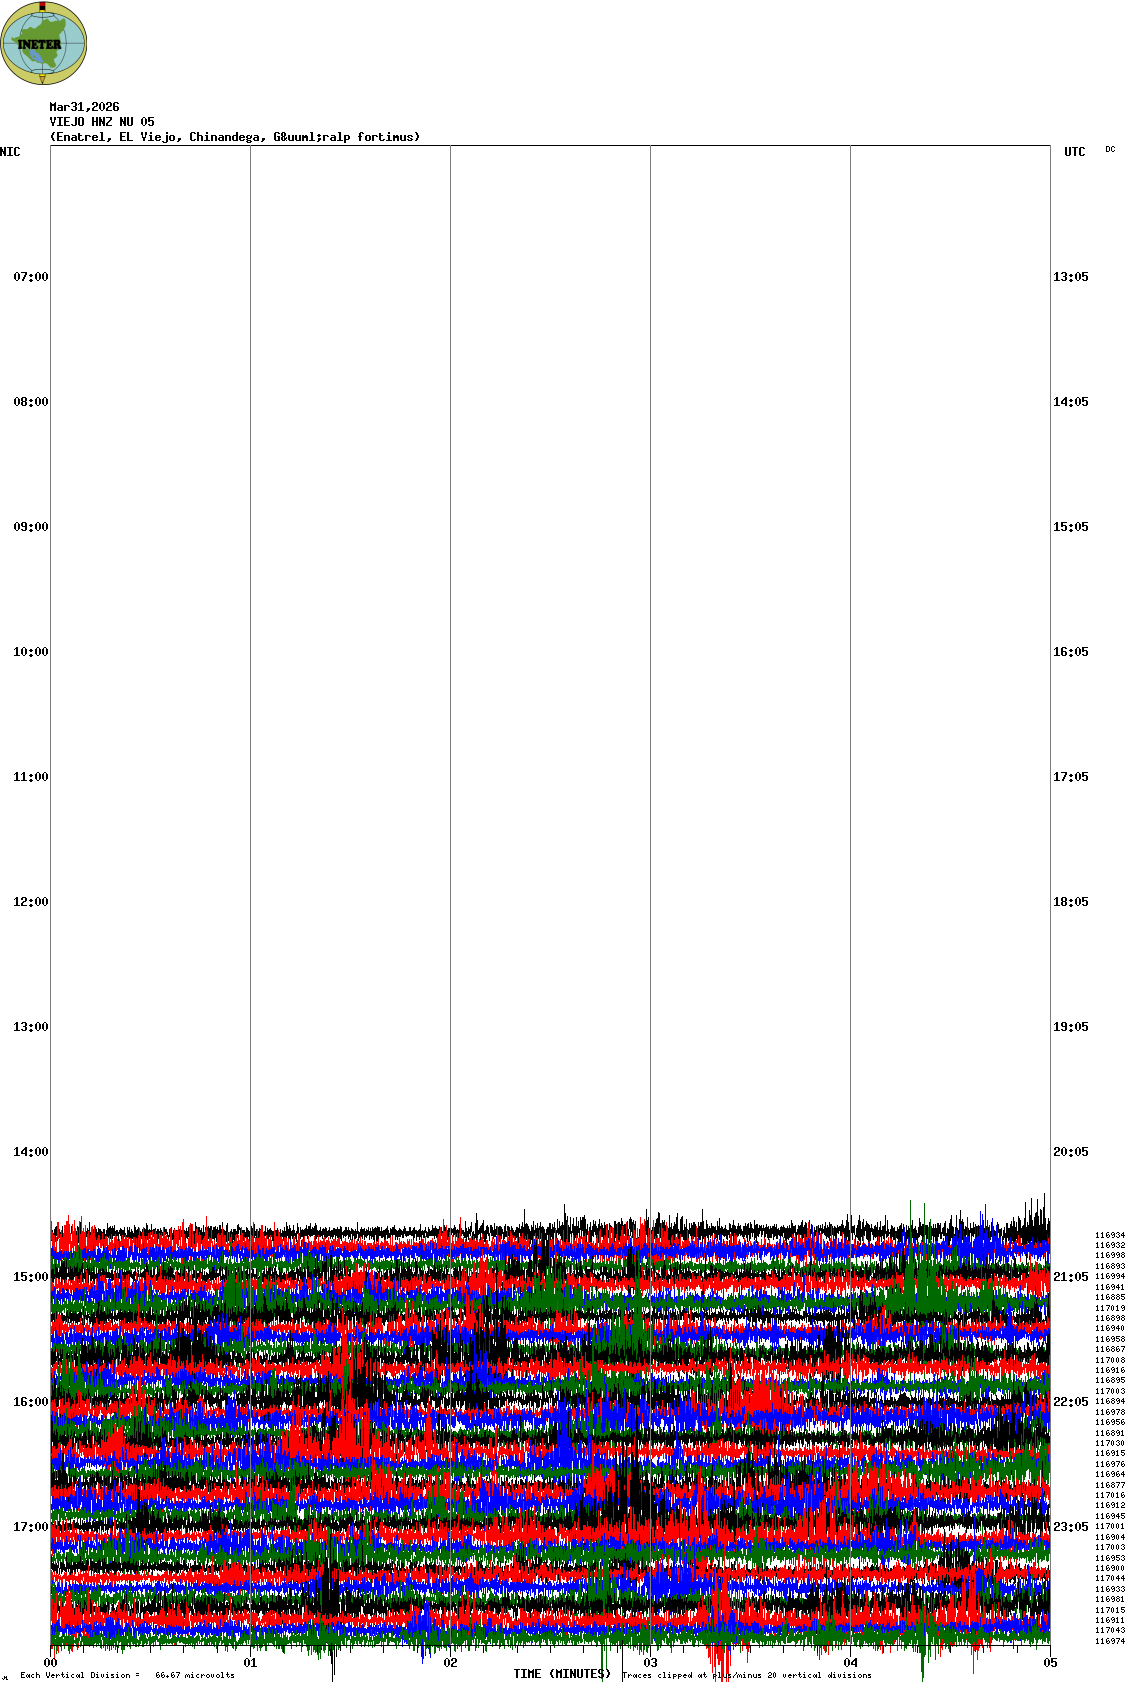The height and width of the screenshot is (1689, 1130).
Task: Click the 13:05 UTC time label
Action: [1070, 277]
